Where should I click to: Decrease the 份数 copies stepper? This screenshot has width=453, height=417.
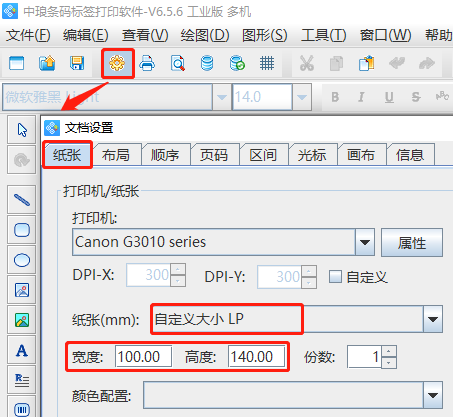389,362
